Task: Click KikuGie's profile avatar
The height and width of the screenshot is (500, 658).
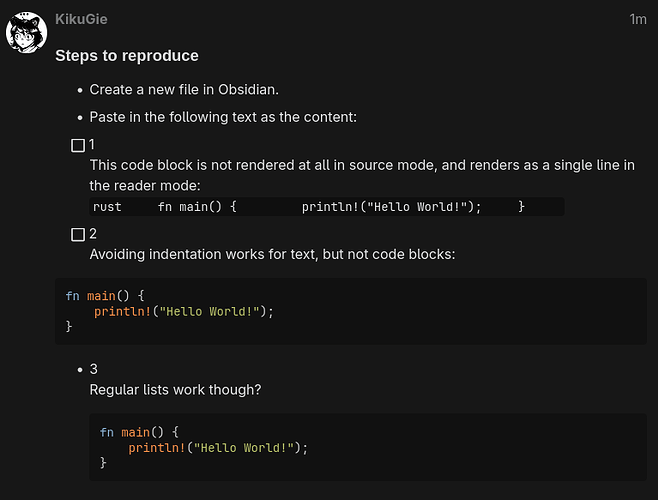Action: click(26, 34)
